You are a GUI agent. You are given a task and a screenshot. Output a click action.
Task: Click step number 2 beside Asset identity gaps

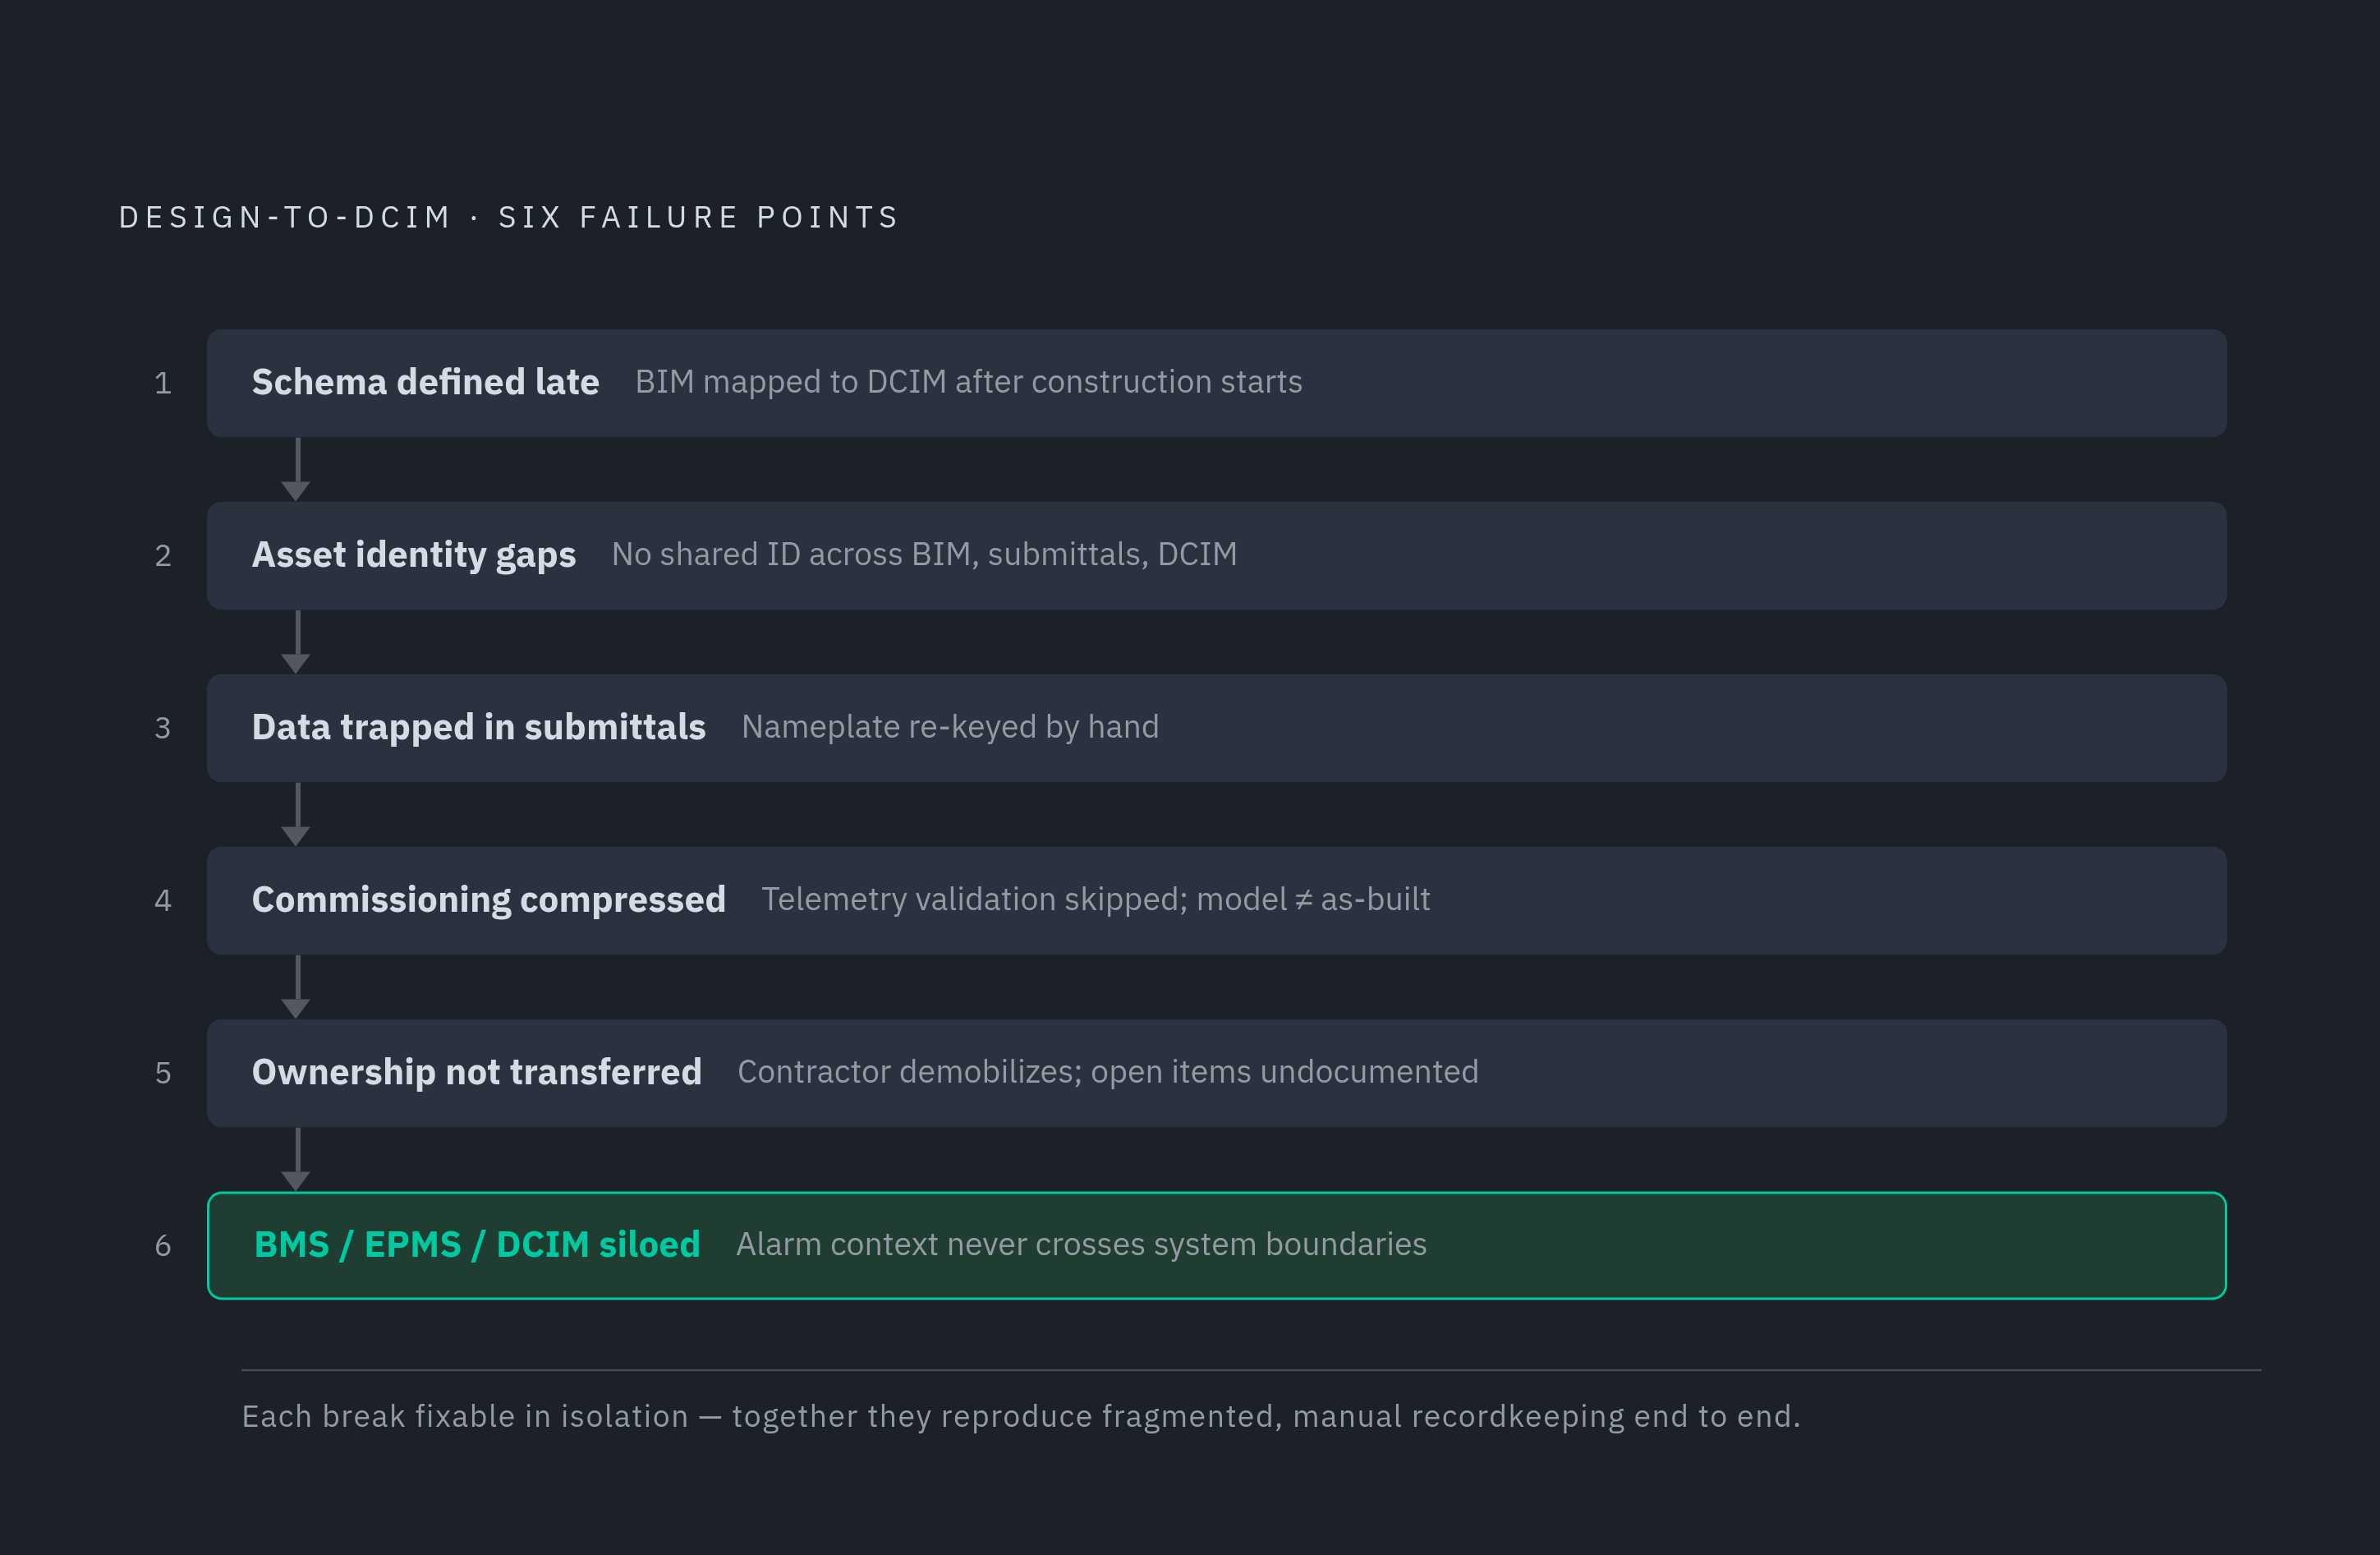point(163,556)
